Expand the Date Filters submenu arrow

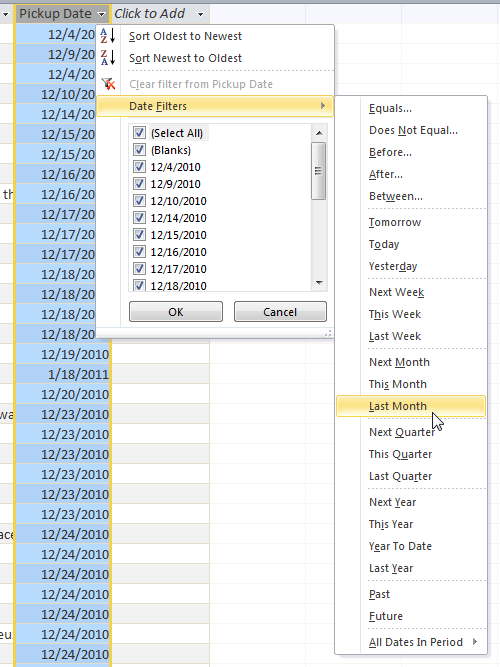(323, 105)
